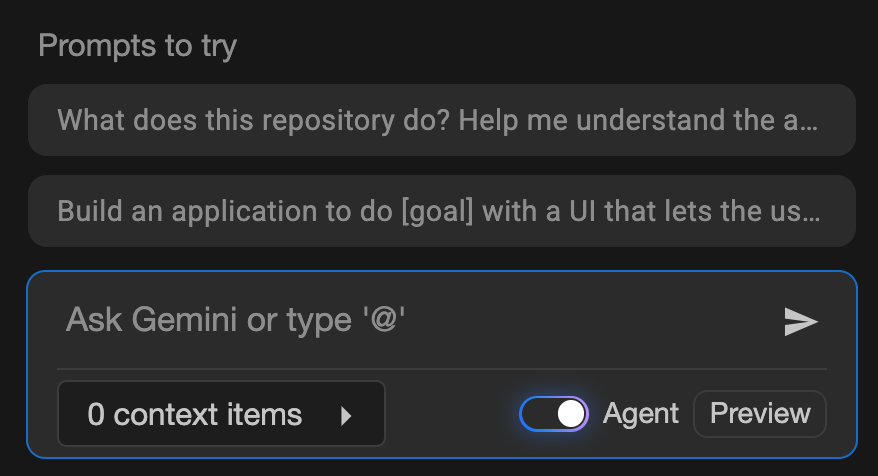The height and width of the screenshot is (476, 878).
Task: Click the '@' symbol in the input placeholder
Action: tap(385, 321)
